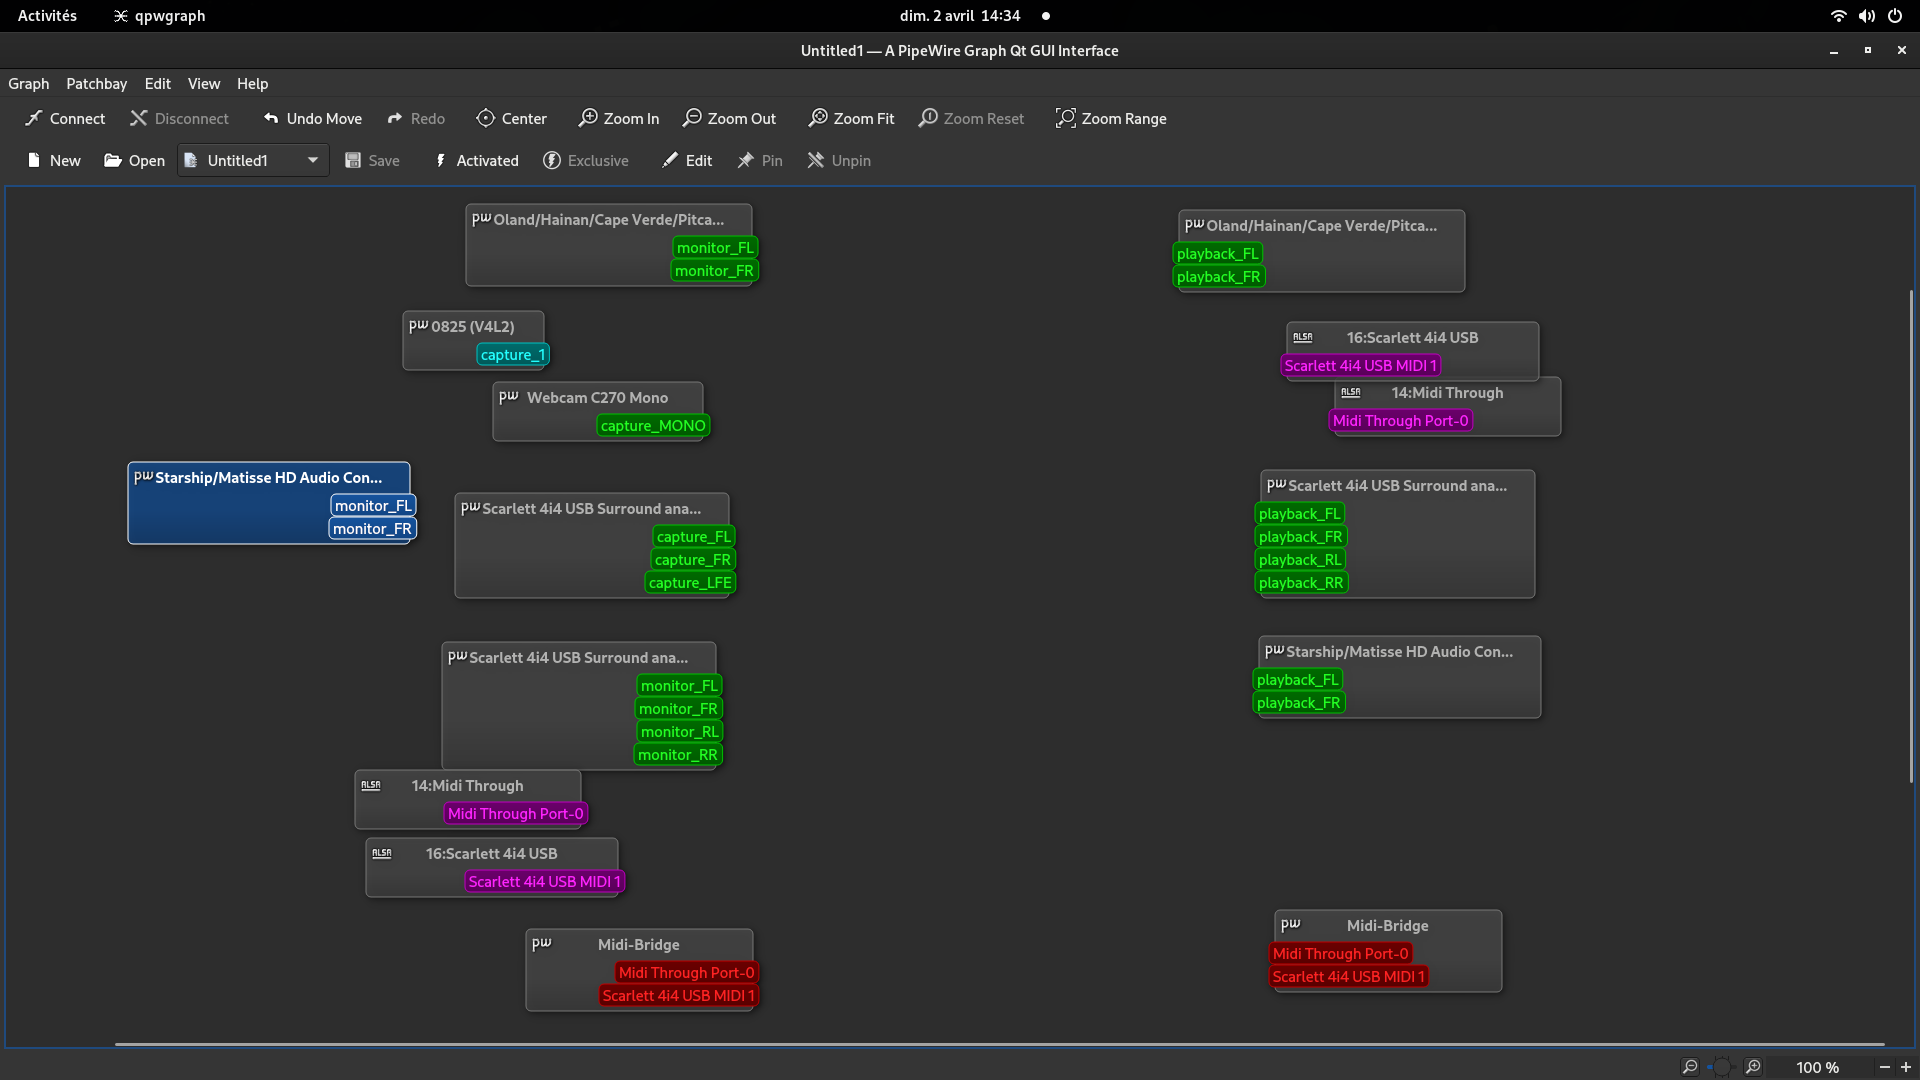This screenshot has width=1920, height=1080.
Task: Click the Open patchbay button
Action: click(134, 160)
